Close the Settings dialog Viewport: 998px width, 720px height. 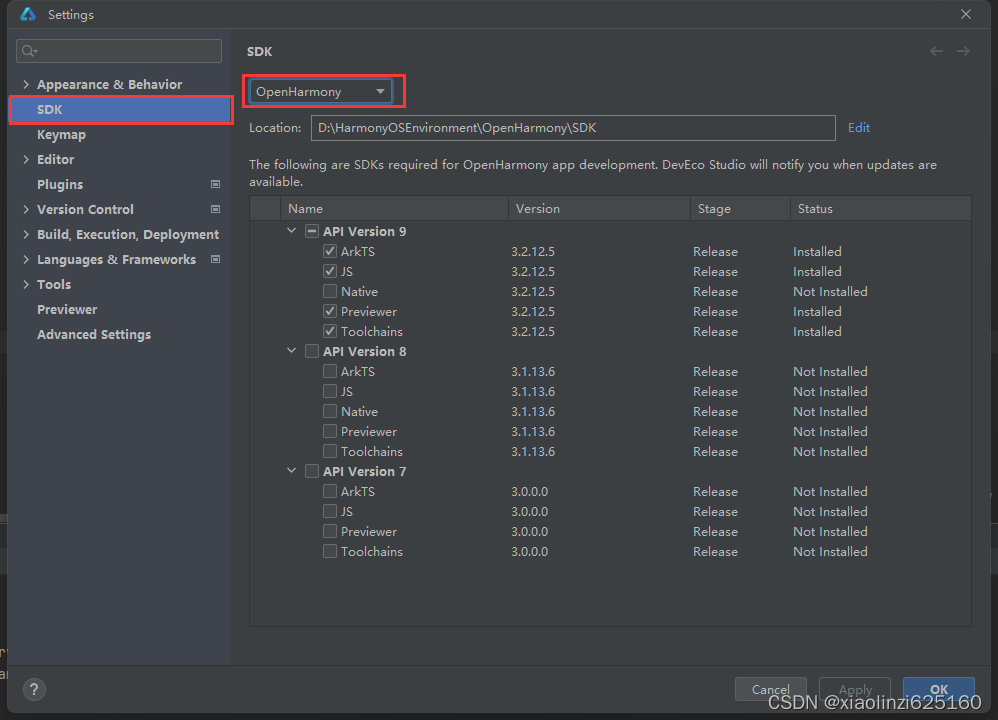pyautogui.click(x=966, y=14)
